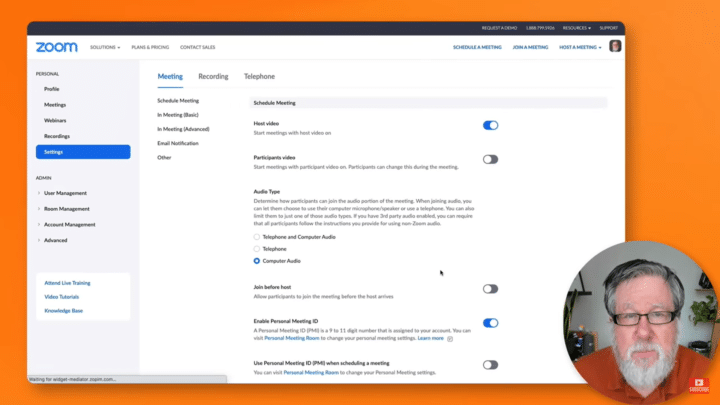Click Request a Demo
Image resolution: width=720 pixels, height=405 pixels.
(x=499, y=28)
